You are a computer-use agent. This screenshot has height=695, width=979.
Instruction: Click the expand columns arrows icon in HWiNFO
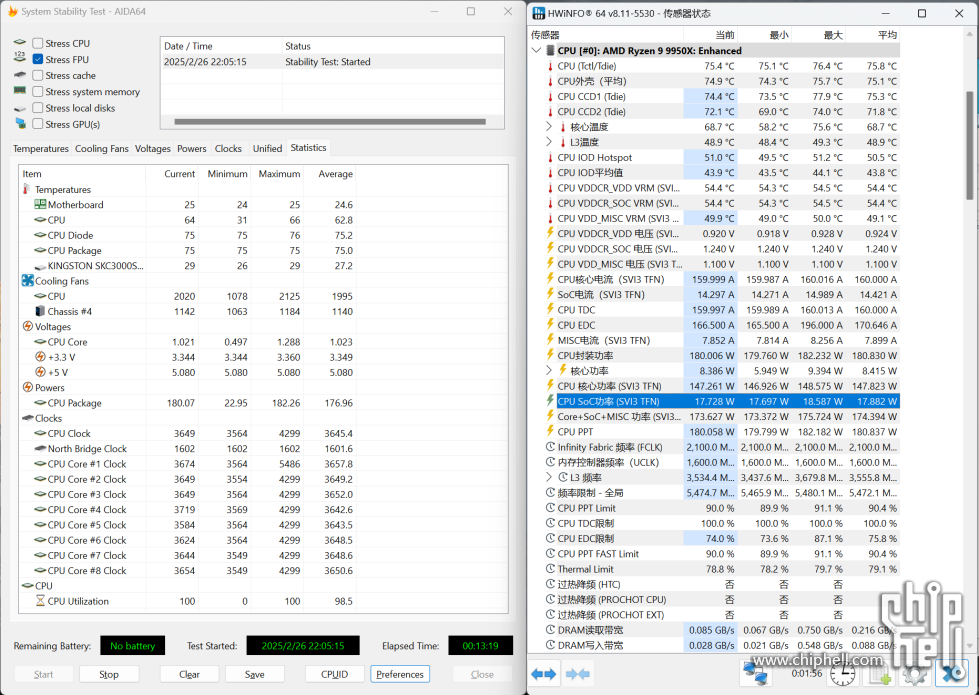[543, 674]
